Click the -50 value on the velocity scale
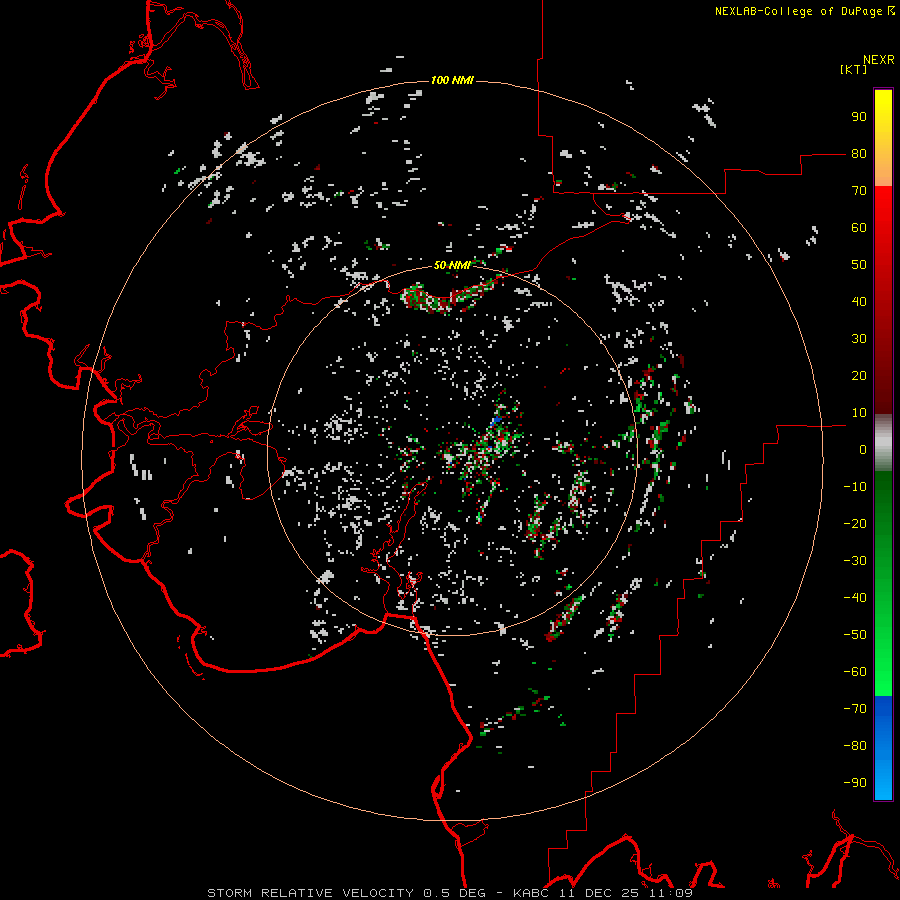Image resolution: width=900 pixels, height=900 pixels. pos(855,635)
